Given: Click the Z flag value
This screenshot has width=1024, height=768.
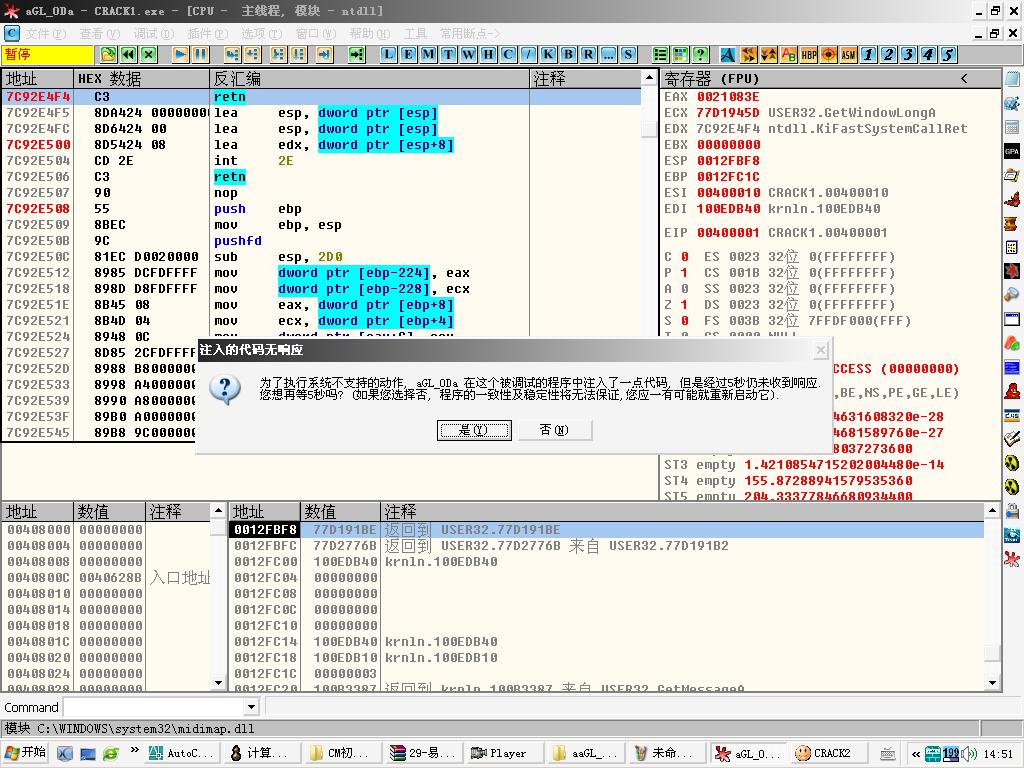Looking at the screenshot, I should pos(684,305).
